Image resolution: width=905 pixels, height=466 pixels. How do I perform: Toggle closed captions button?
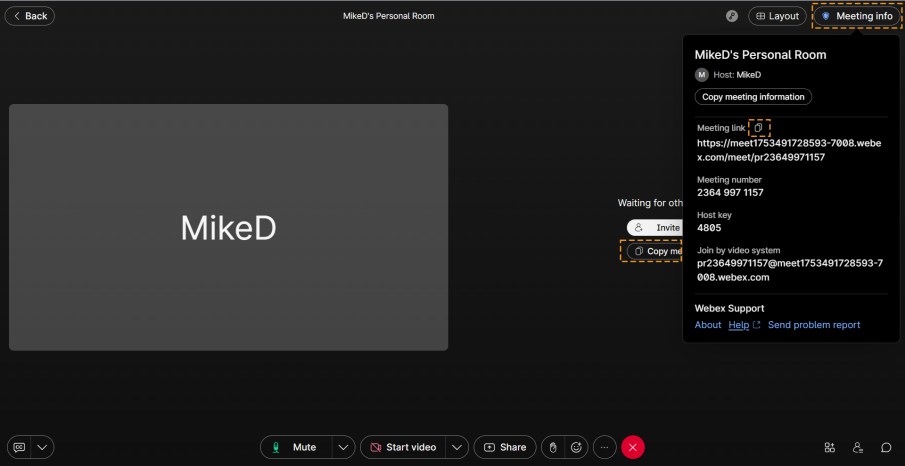(x=19, y=447)
